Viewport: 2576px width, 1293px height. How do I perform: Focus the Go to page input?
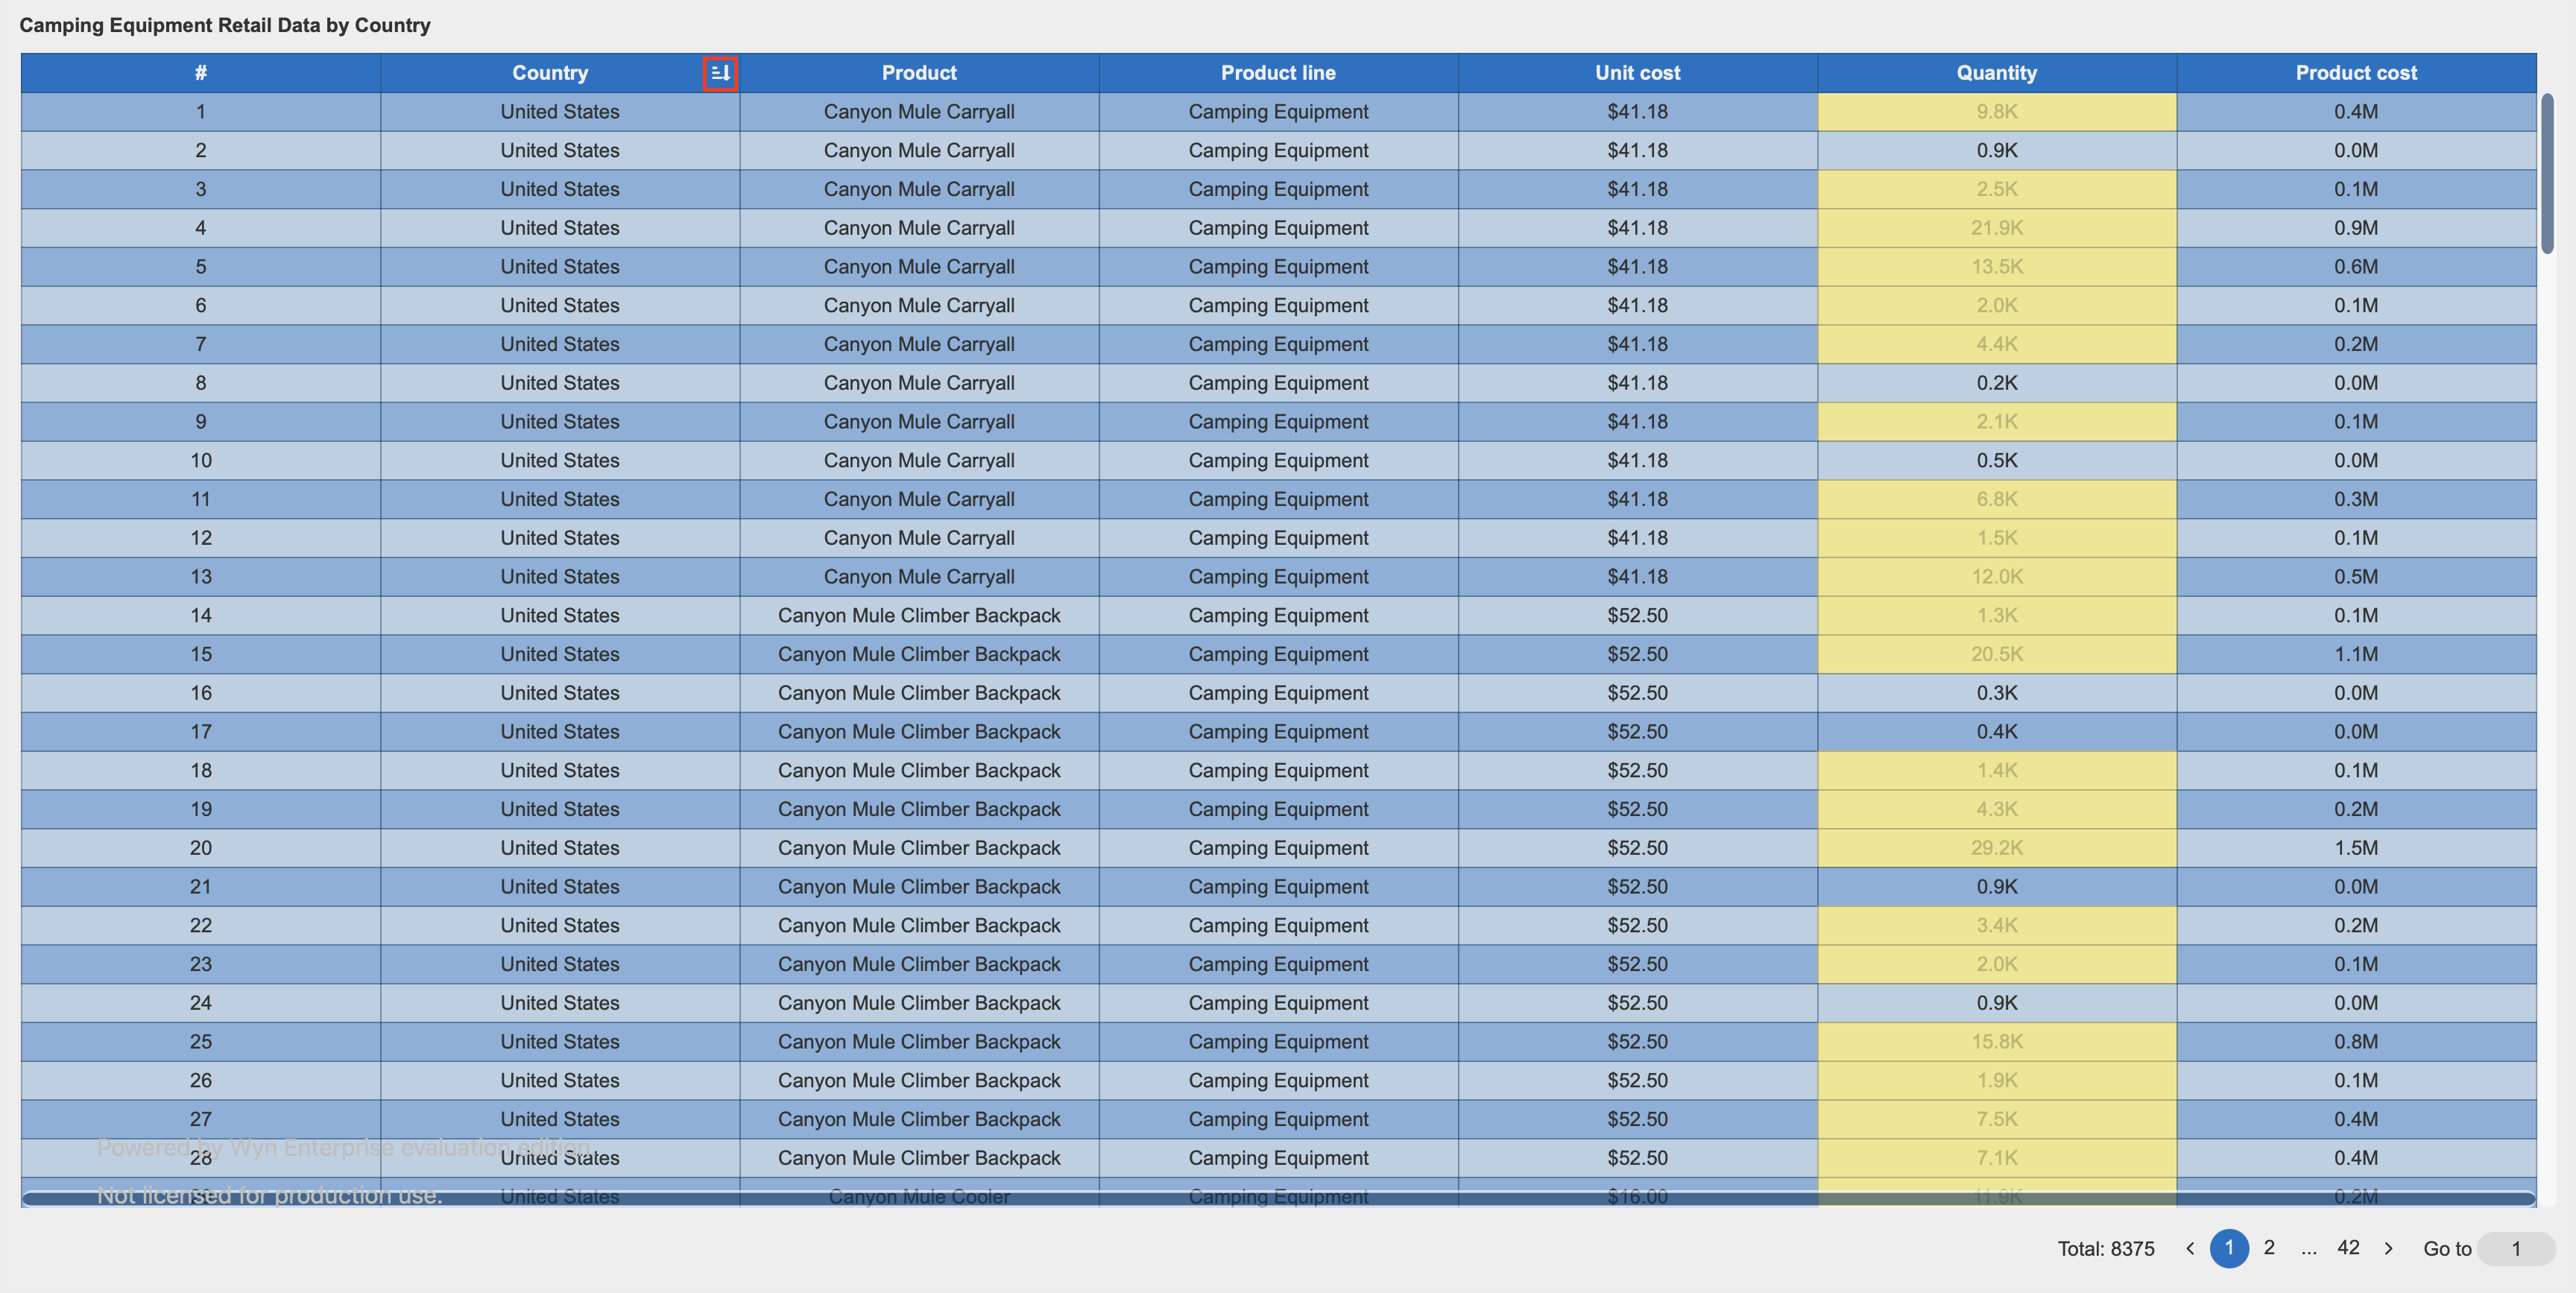(x=2516, y=1248)
